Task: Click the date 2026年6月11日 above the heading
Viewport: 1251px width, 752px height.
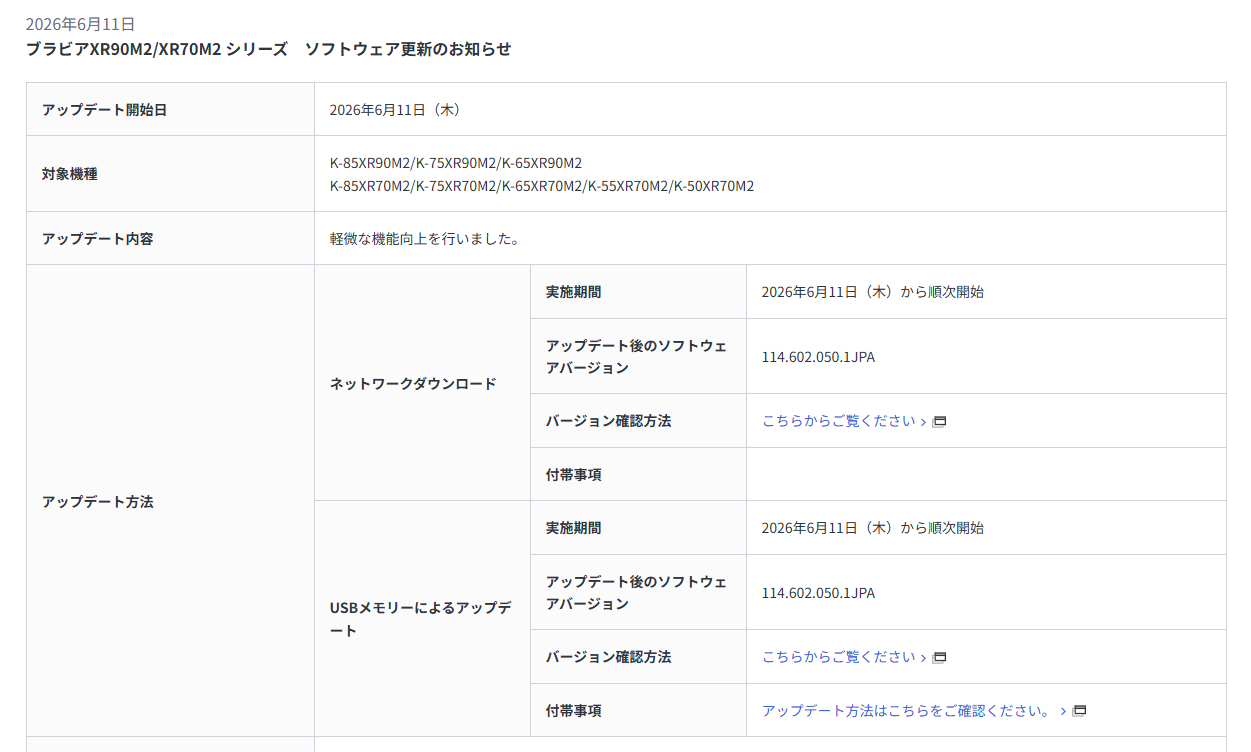Action: [x=80, y=24]
